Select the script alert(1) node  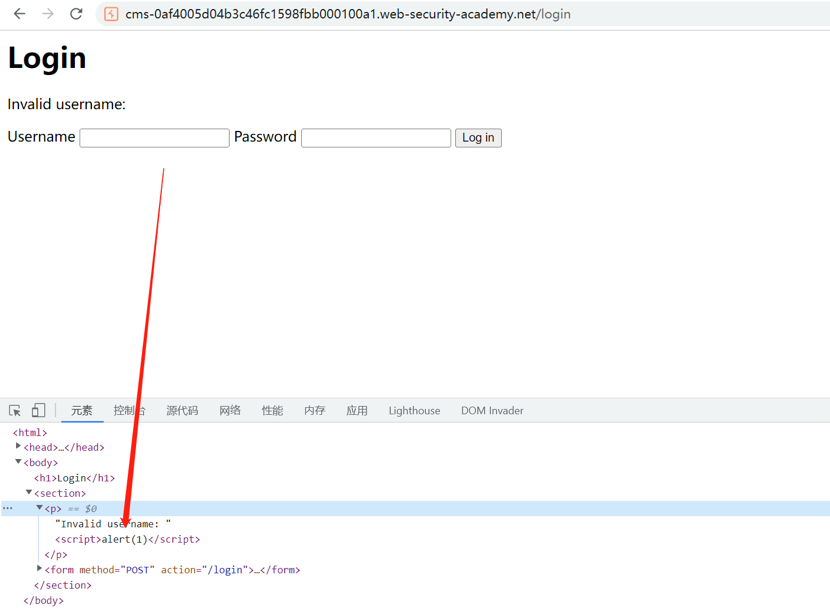(128, 540)
